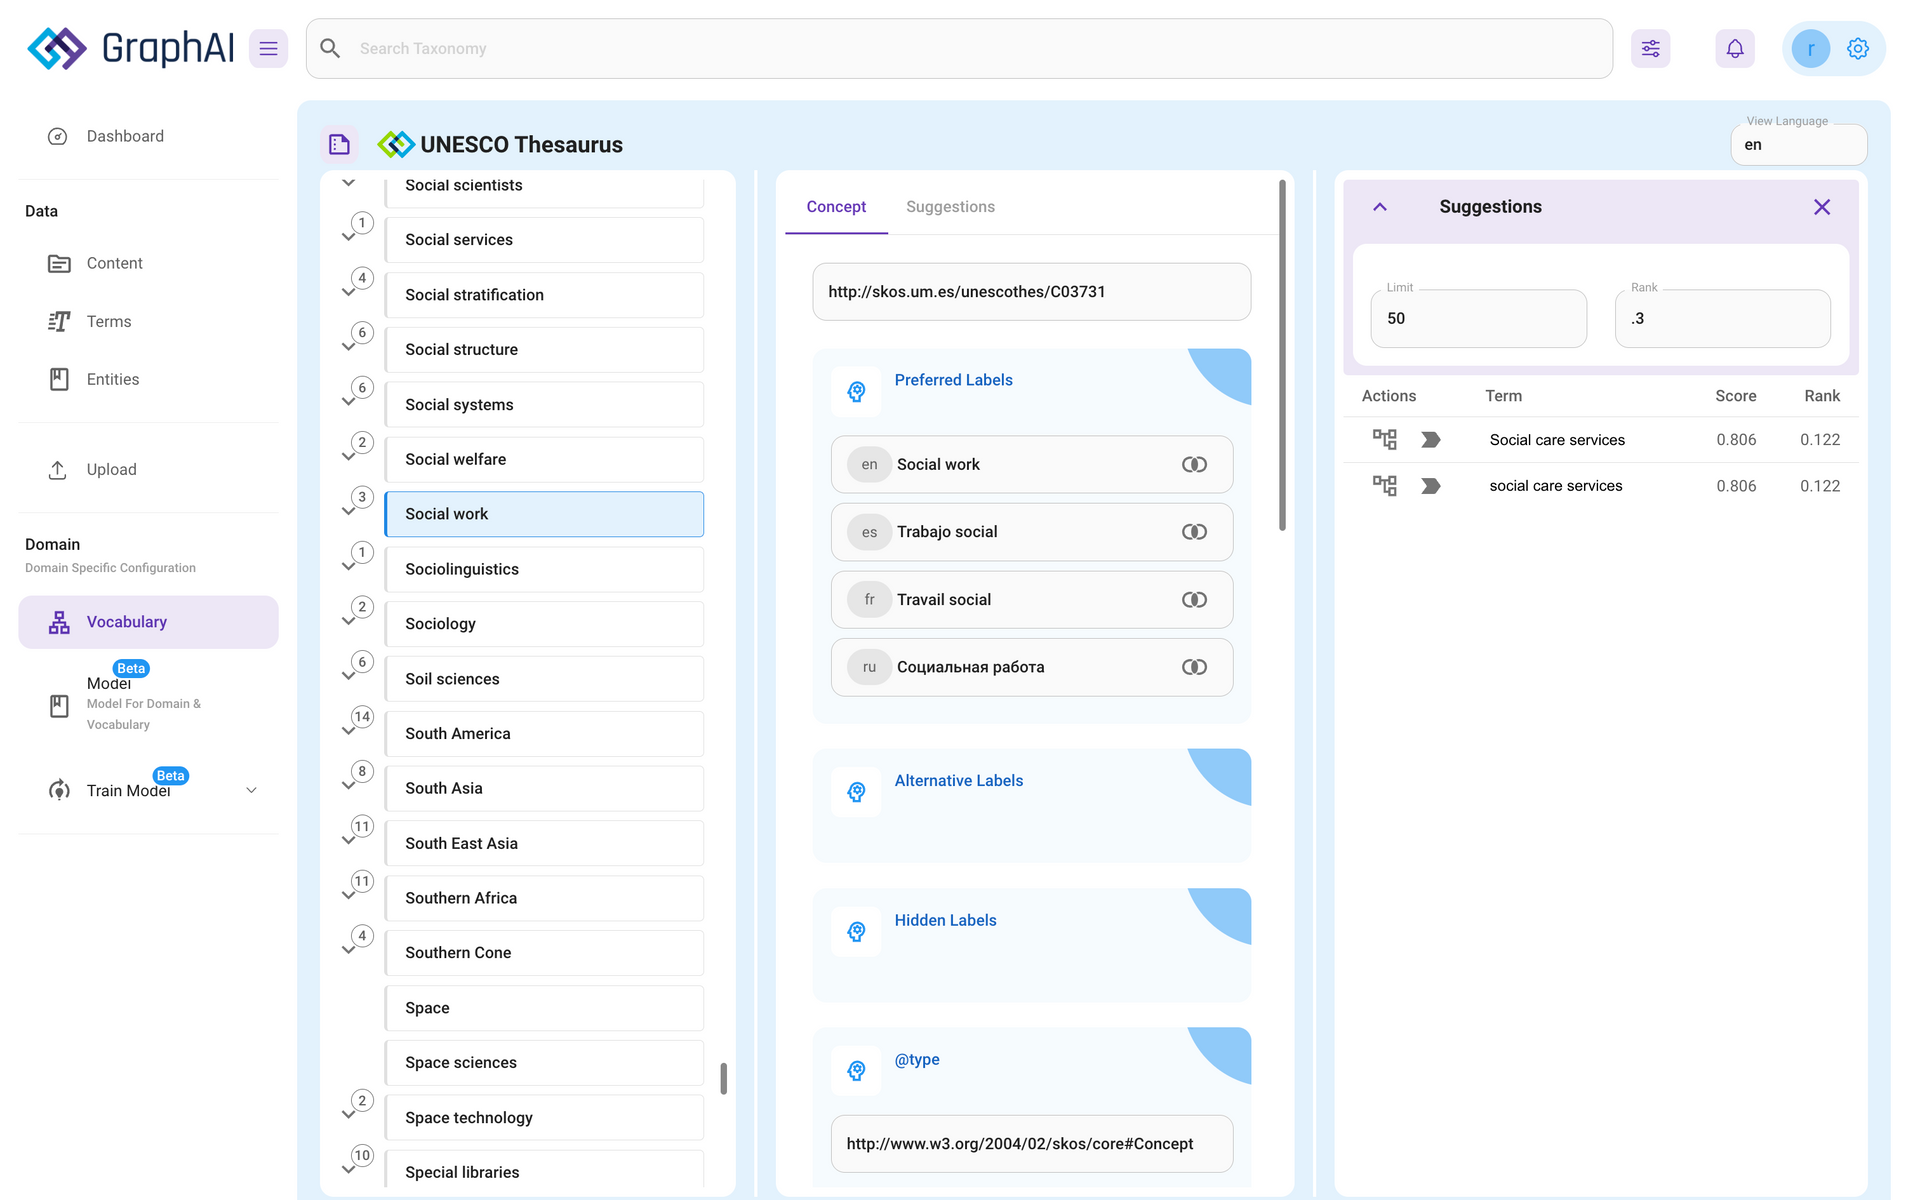
Task: Collapse the Suggestions panel chevron
Action: tap(1380, 207)
